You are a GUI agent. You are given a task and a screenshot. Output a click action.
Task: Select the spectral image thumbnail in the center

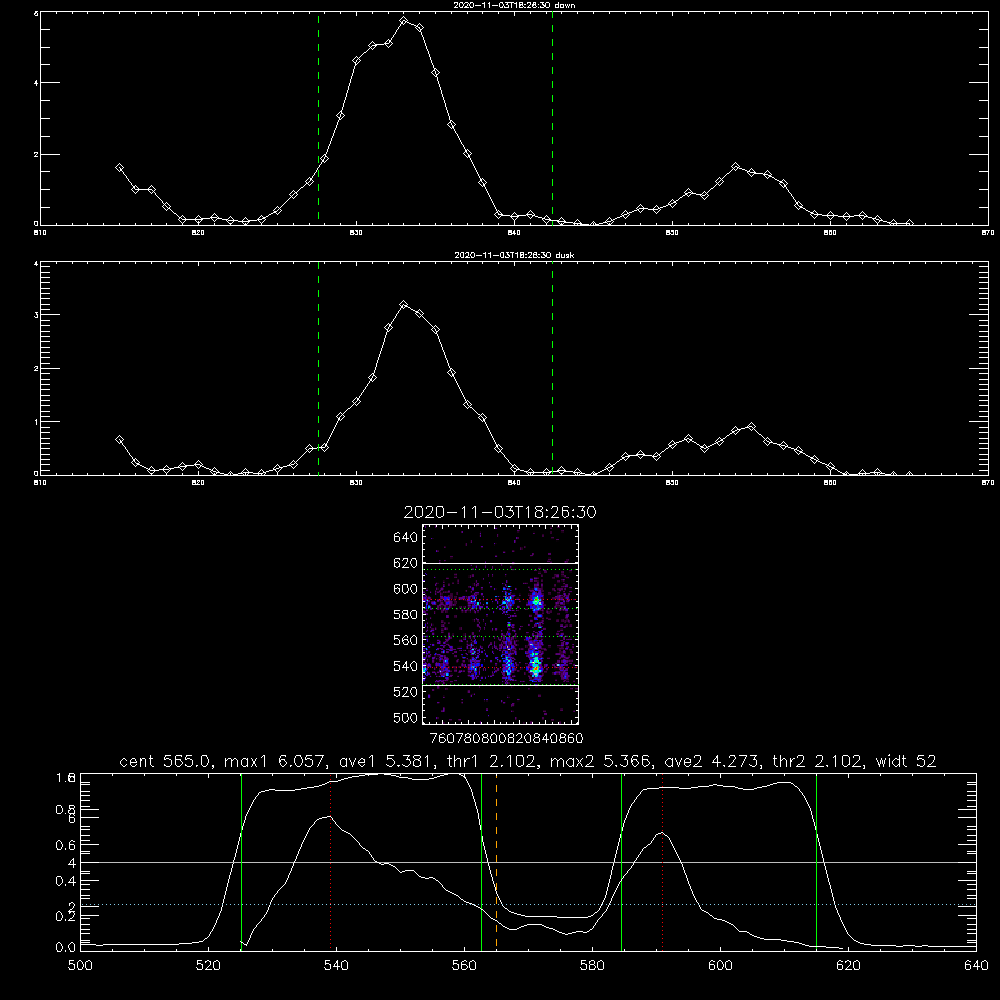click(500, 624)
